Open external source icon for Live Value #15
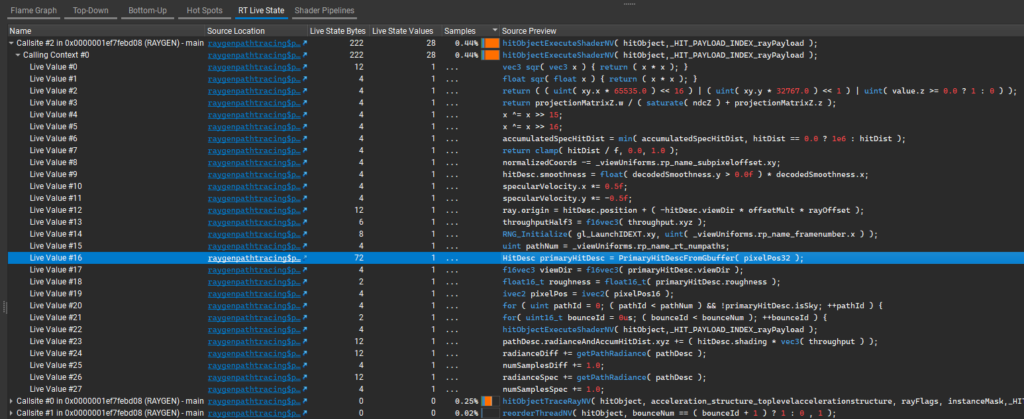The image size is (1024, 419). click(x=304, y=245)
